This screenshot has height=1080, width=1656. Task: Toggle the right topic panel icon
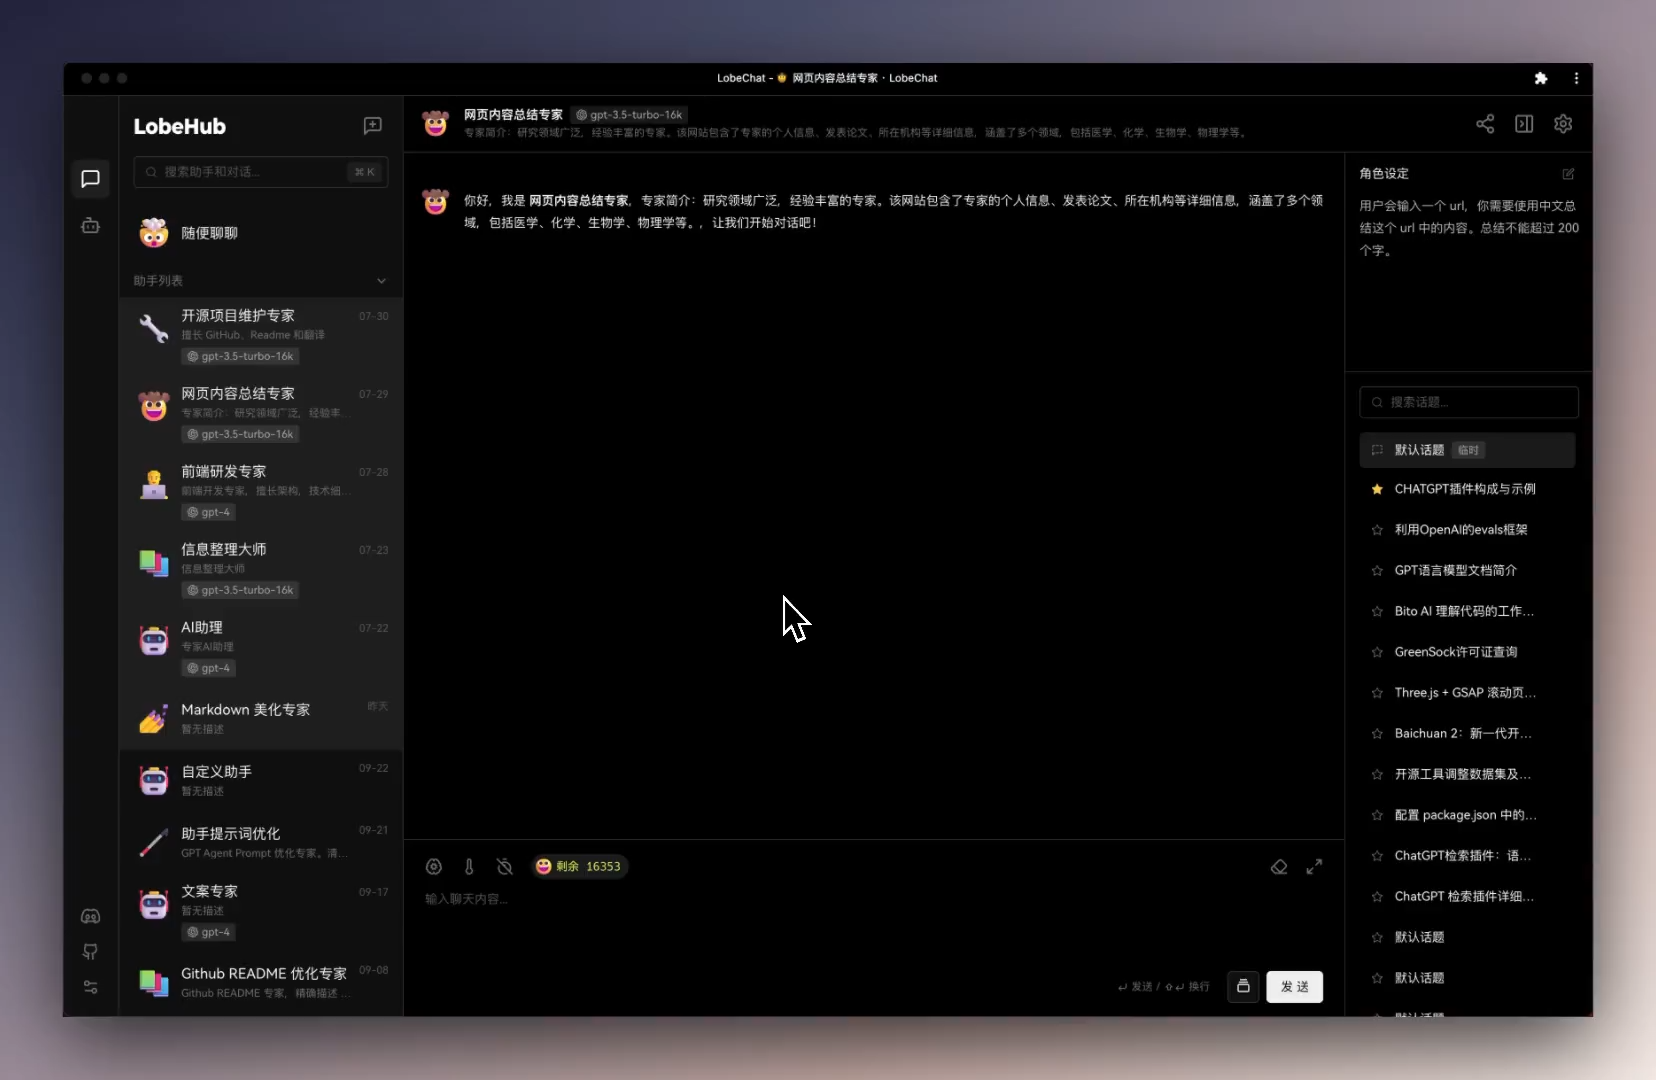click(1524, 124)
